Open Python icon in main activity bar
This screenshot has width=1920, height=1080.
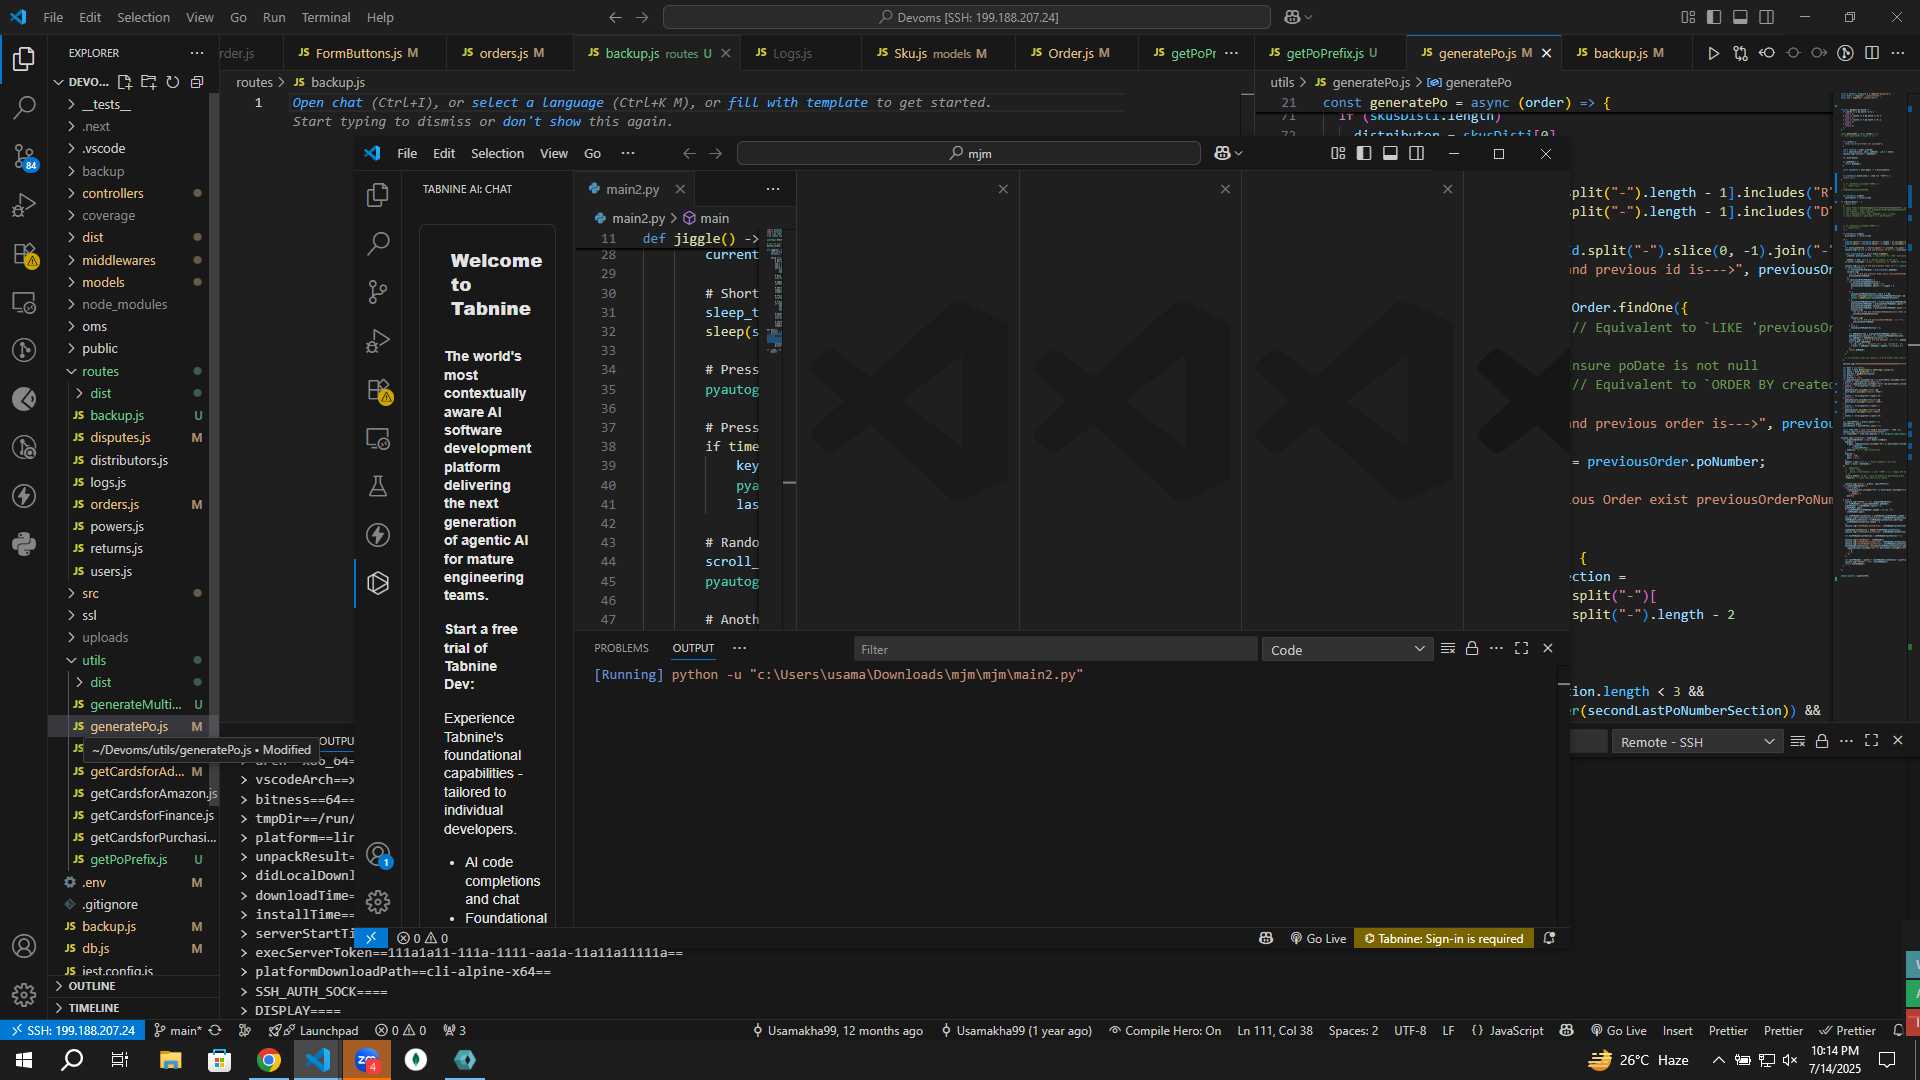coord(24,544)
